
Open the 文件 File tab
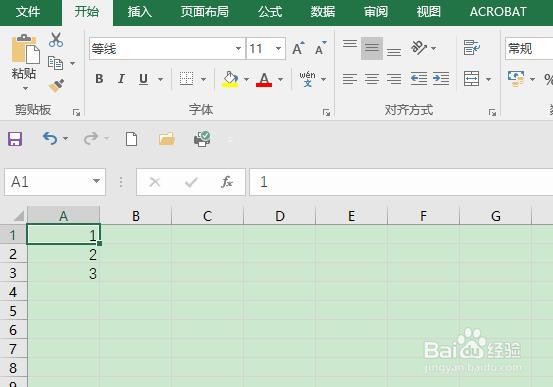pyautogui.click(x=28, y=12)
